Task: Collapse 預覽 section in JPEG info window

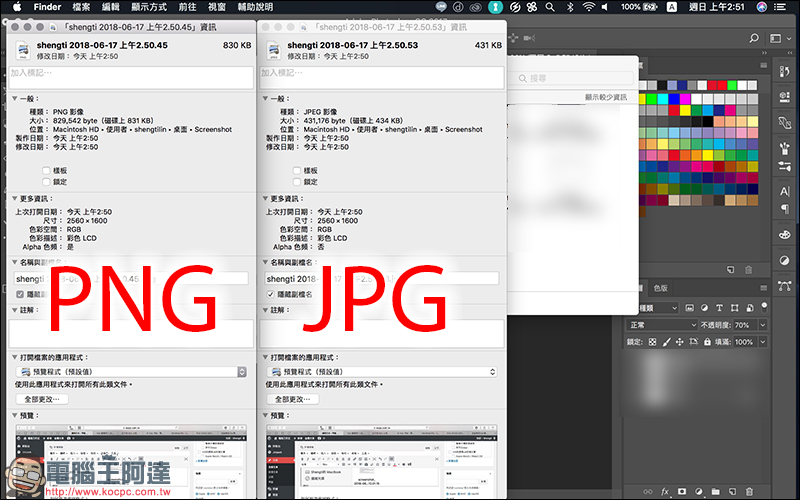Action: 265,415
